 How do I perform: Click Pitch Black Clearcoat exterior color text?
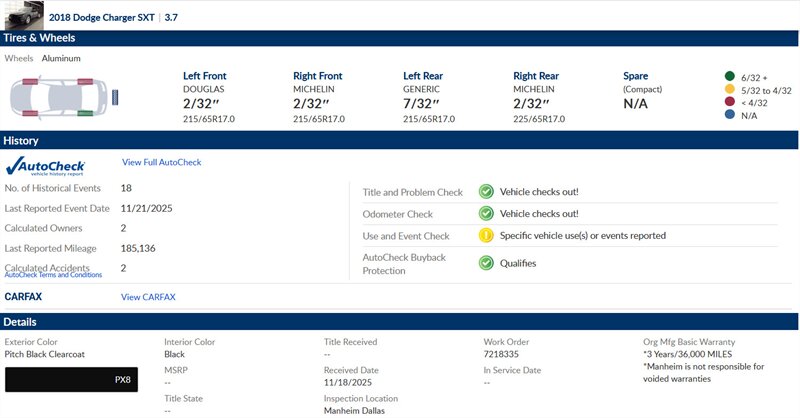point(44,354)
